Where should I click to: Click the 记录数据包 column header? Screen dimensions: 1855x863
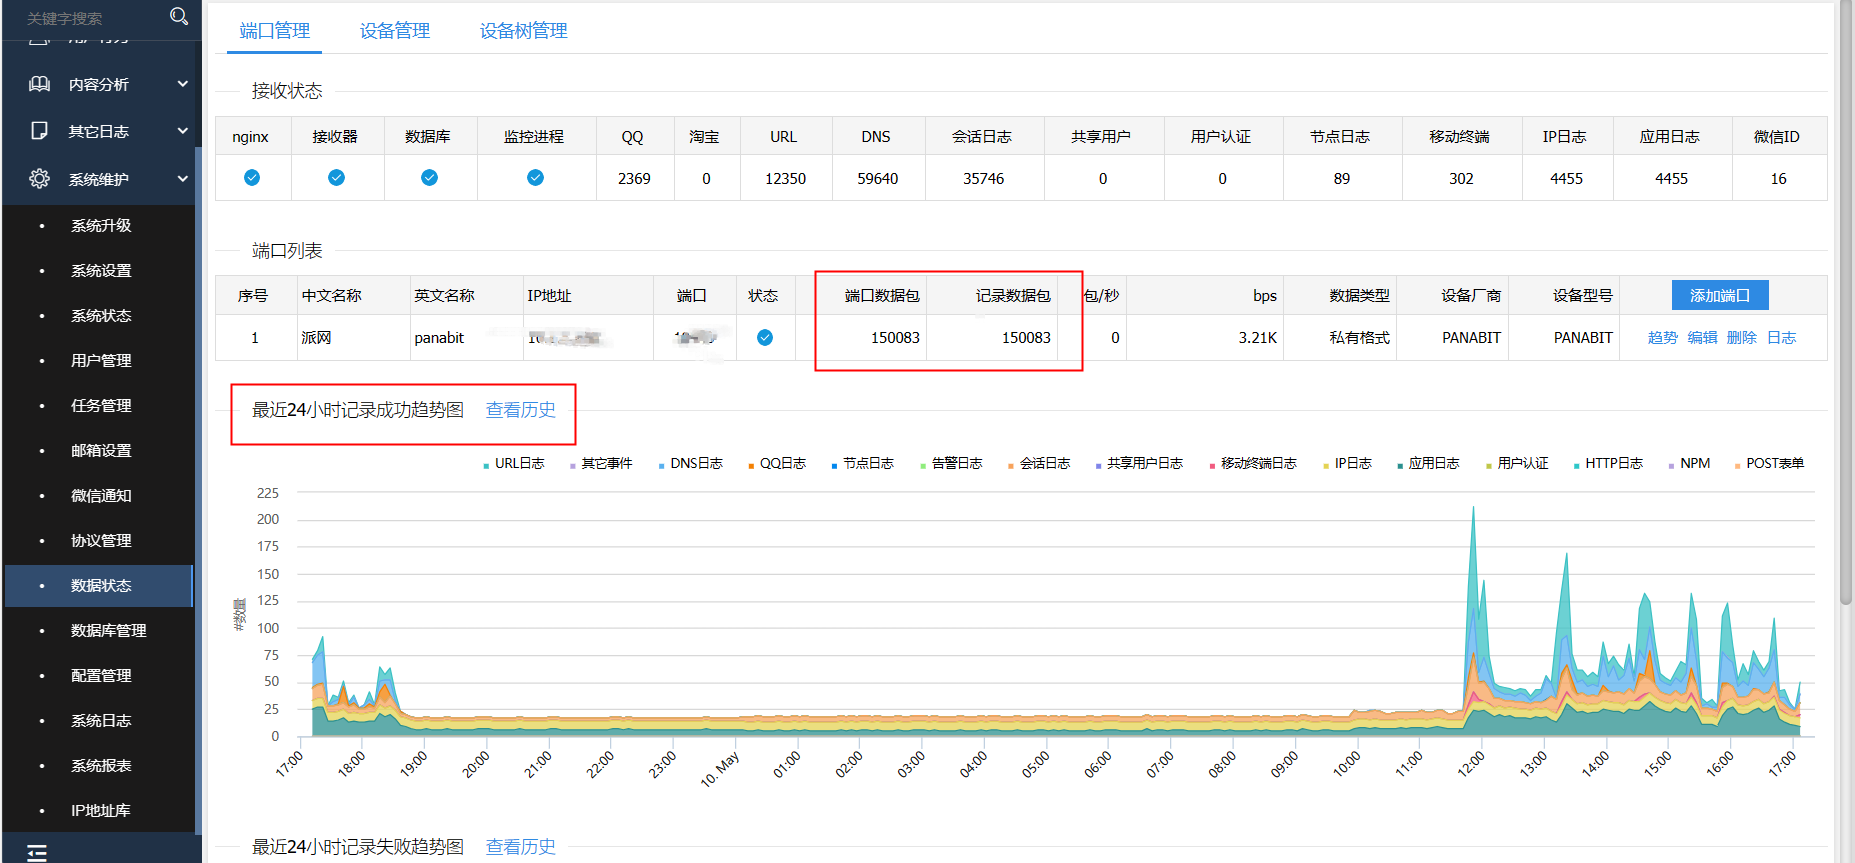point(1013,296)
